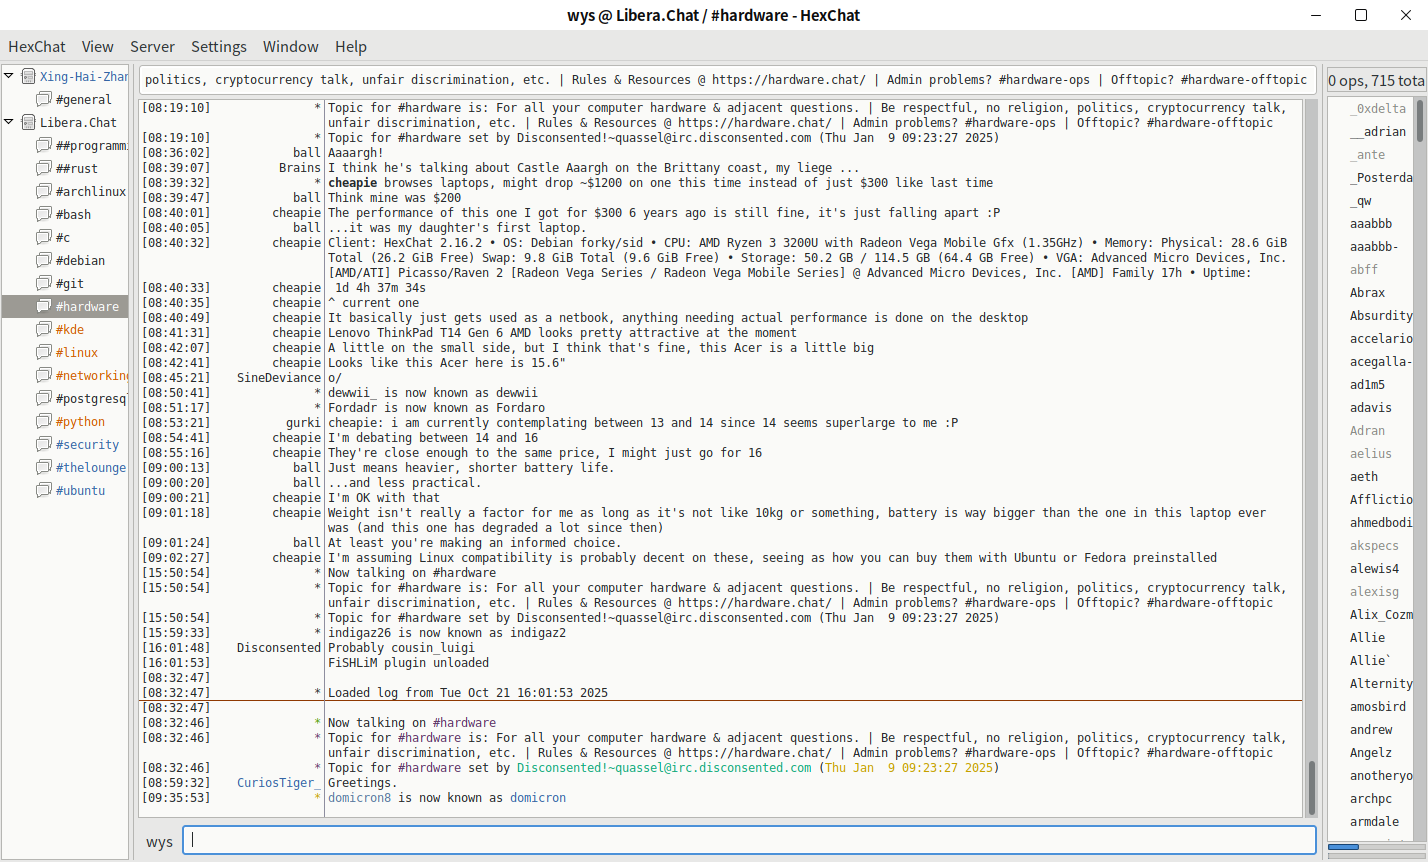Click the server icon beside Xing-Hai-Zhan
The width and height of the screenshot is (1428, 862).
pos(28,76)
